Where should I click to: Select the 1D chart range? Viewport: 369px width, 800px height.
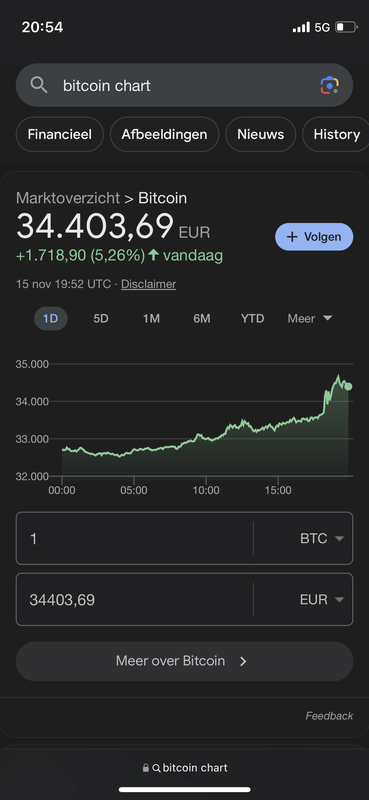coord(51,318)
